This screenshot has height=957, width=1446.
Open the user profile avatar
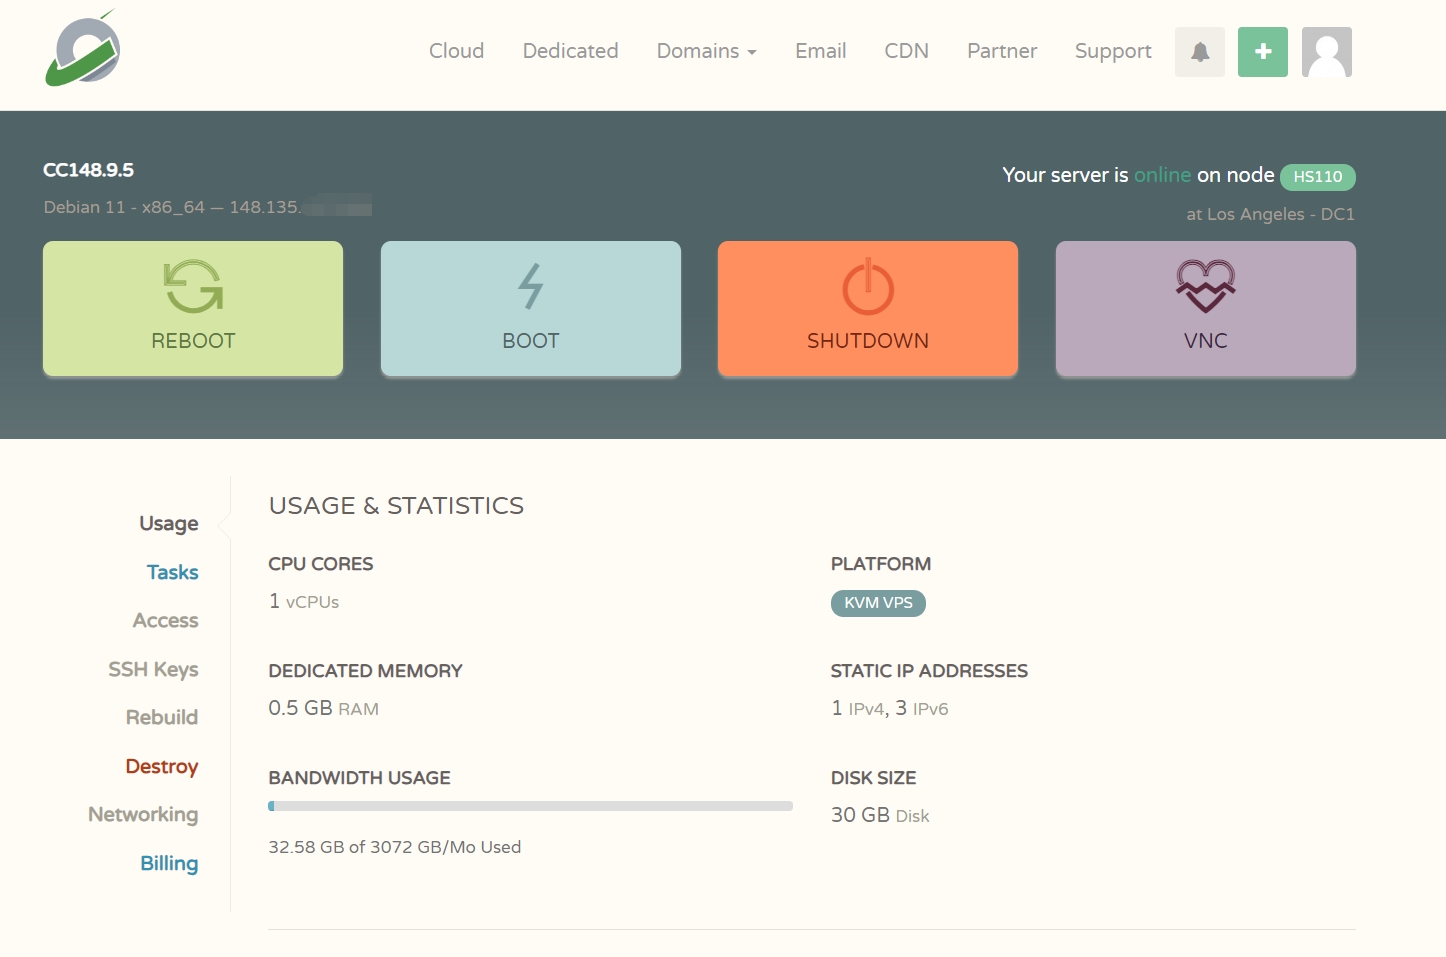(x=1327, y=52)
